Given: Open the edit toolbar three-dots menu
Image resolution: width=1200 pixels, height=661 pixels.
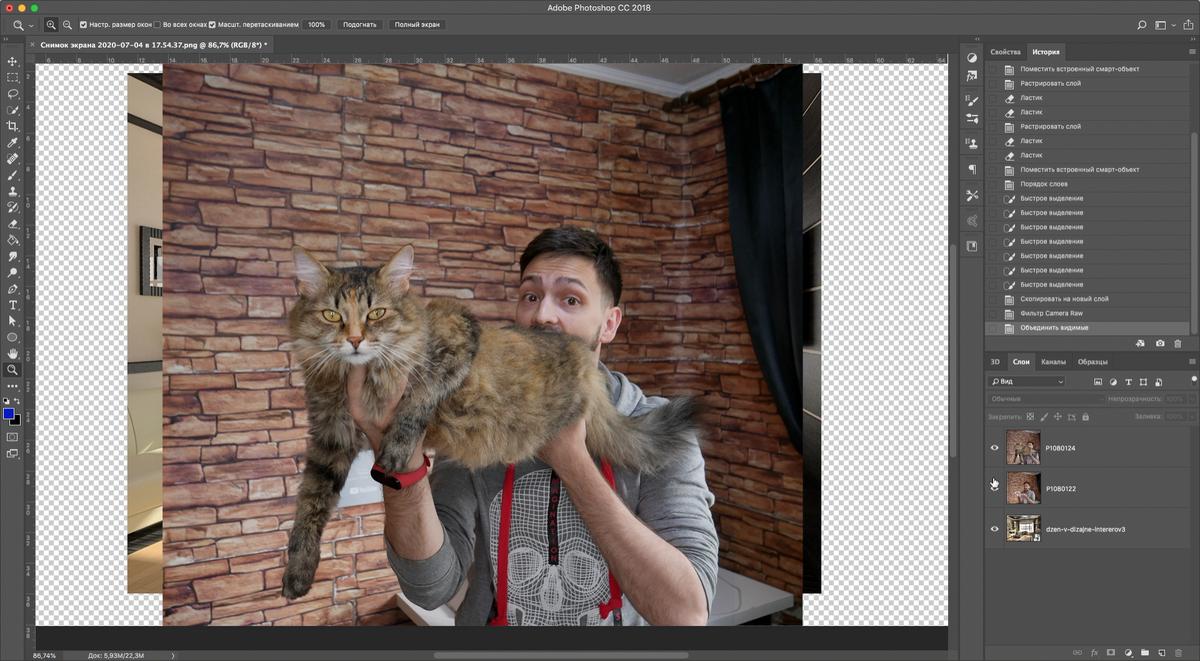Looking at the screenshot, I should tap(13, 385).
